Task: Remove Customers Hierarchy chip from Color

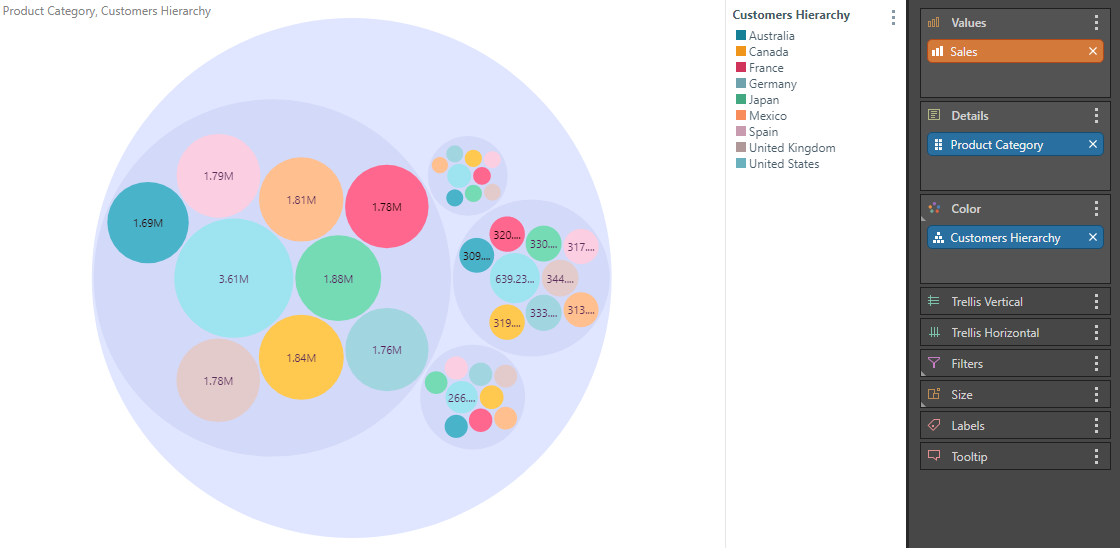Action: [x=1093, y=238]
